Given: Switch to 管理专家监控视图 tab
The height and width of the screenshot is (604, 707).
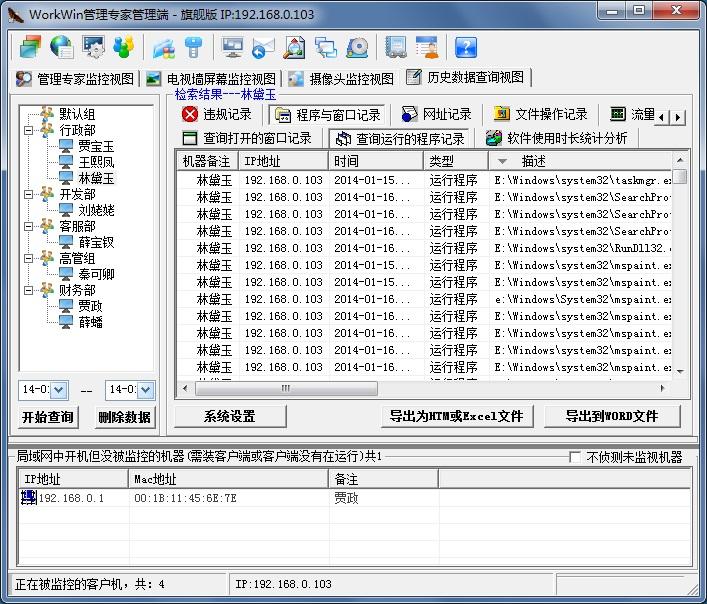Looking at the screenshot, I should click(x=75, y=79).
